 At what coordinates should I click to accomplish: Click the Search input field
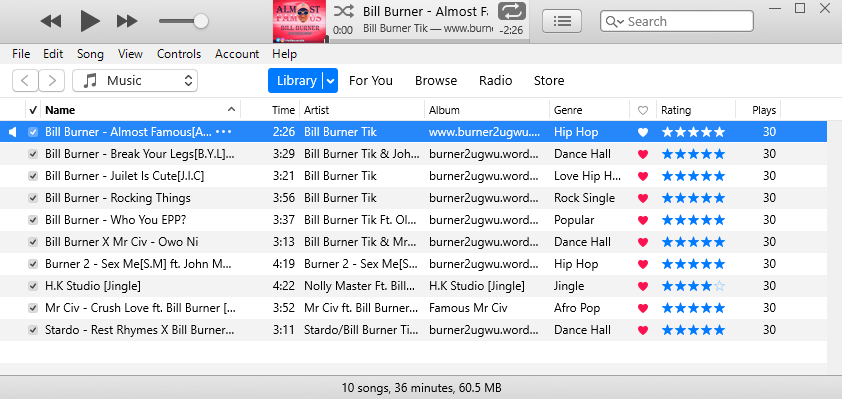(x=677, y=21)
